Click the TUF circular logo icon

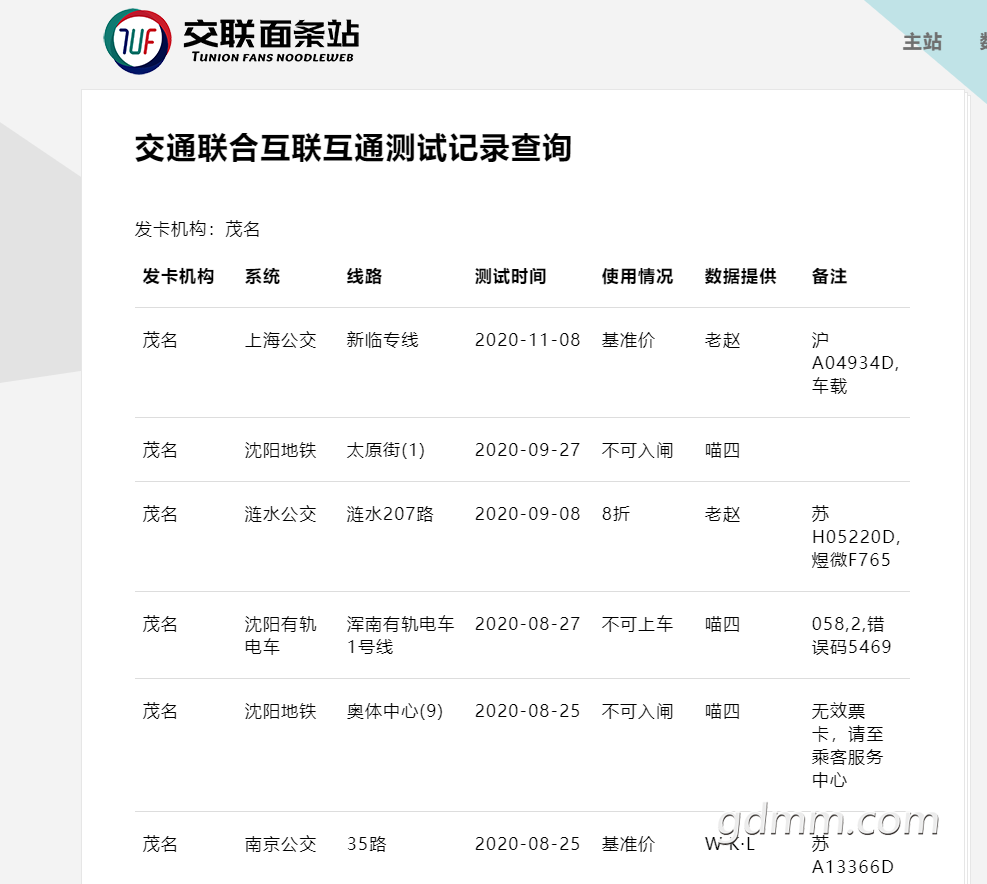137,41
